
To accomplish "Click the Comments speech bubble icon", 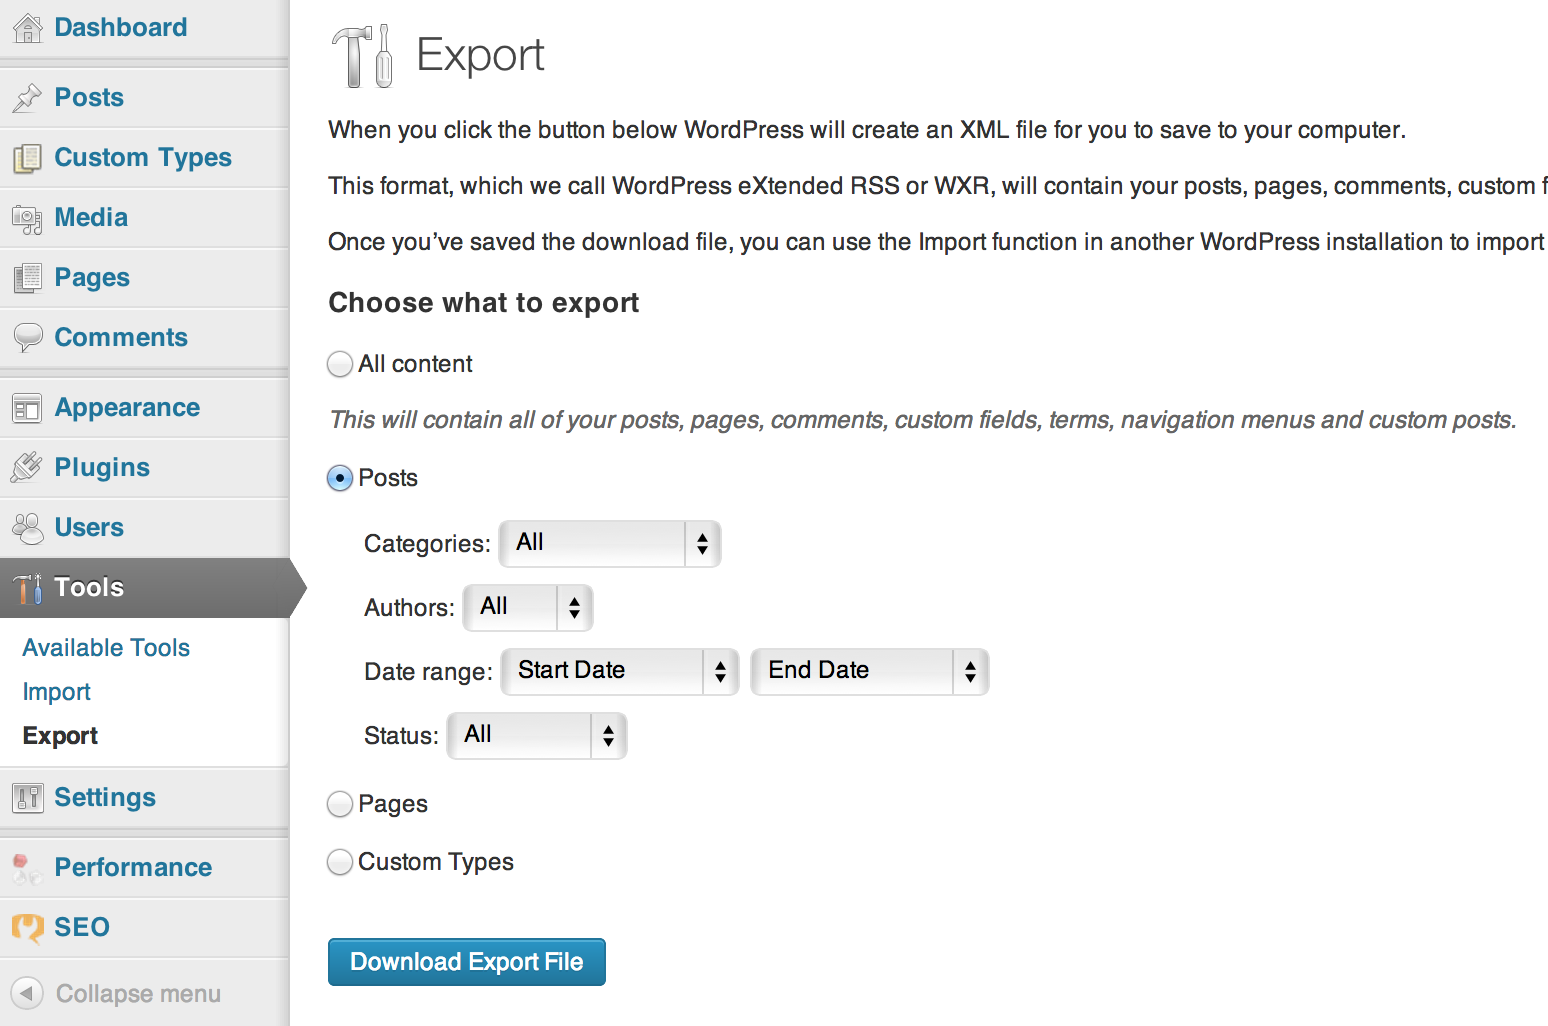I will [27, 338].
